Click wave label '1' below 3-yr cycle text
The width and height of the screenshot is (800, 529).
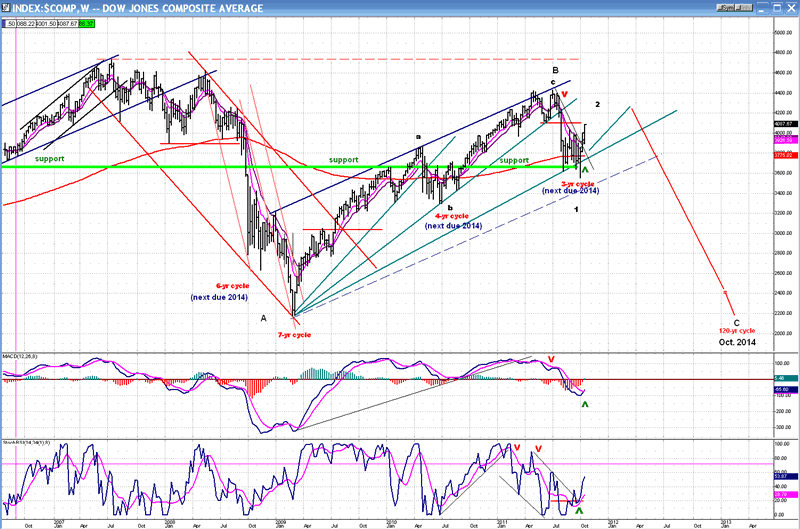pos(577,209)
